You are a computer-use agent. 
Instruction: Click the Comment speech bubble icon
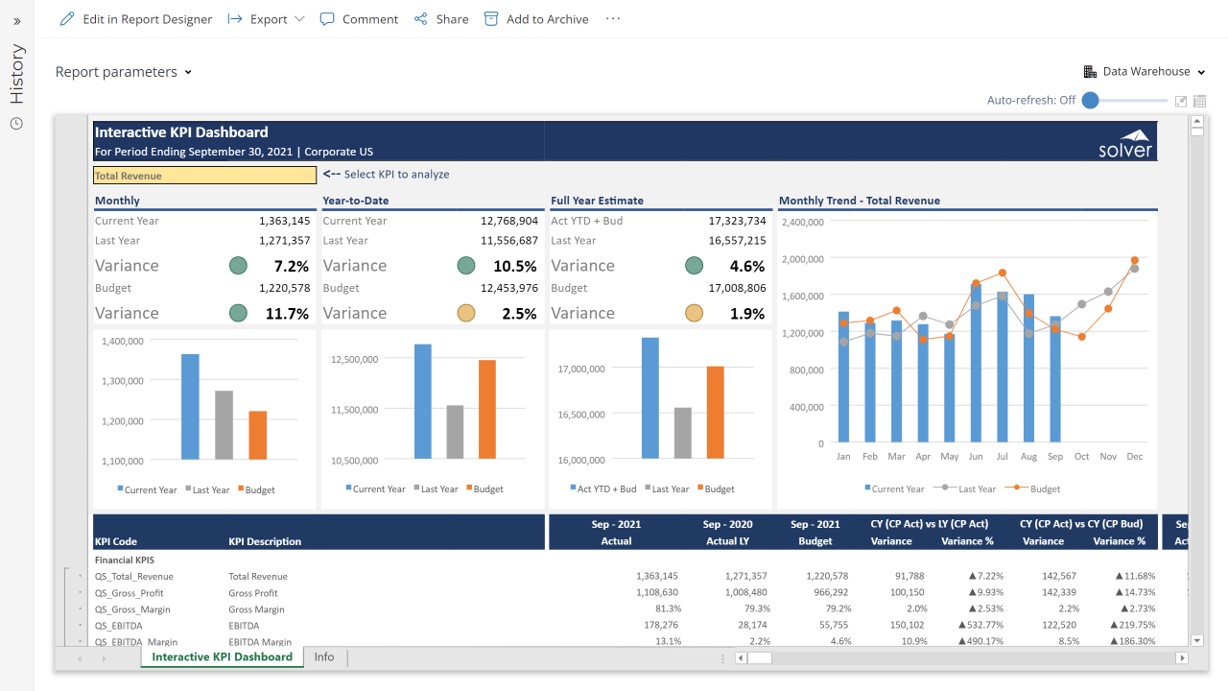tap(327, 19)
